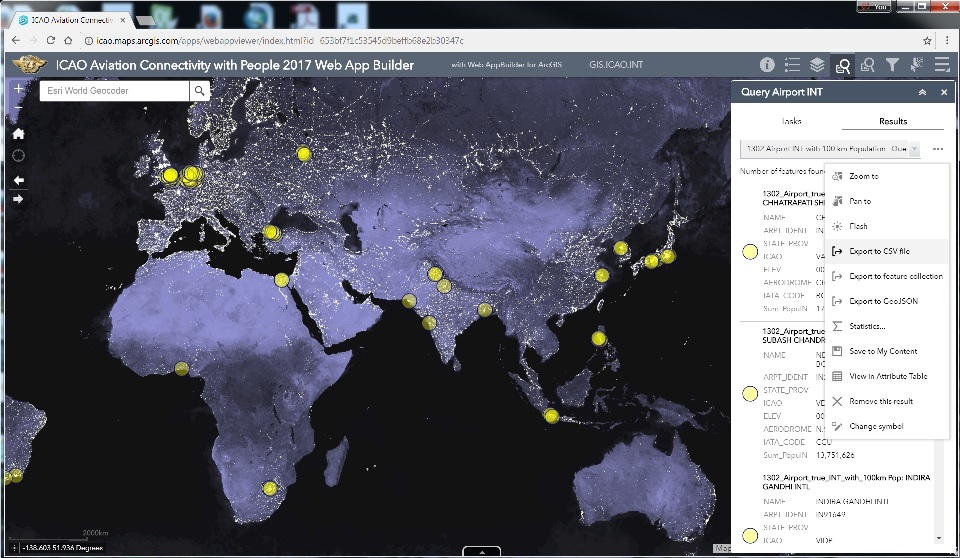The image size is (960, 558).
Task: Open the query results dropdown list
Action: [x=914, y=149]
